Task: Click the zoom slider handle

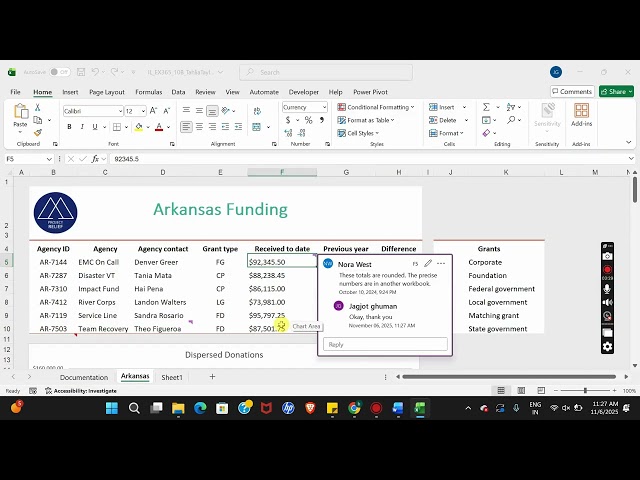Action: pyautogui.click(x=585, y=391)
